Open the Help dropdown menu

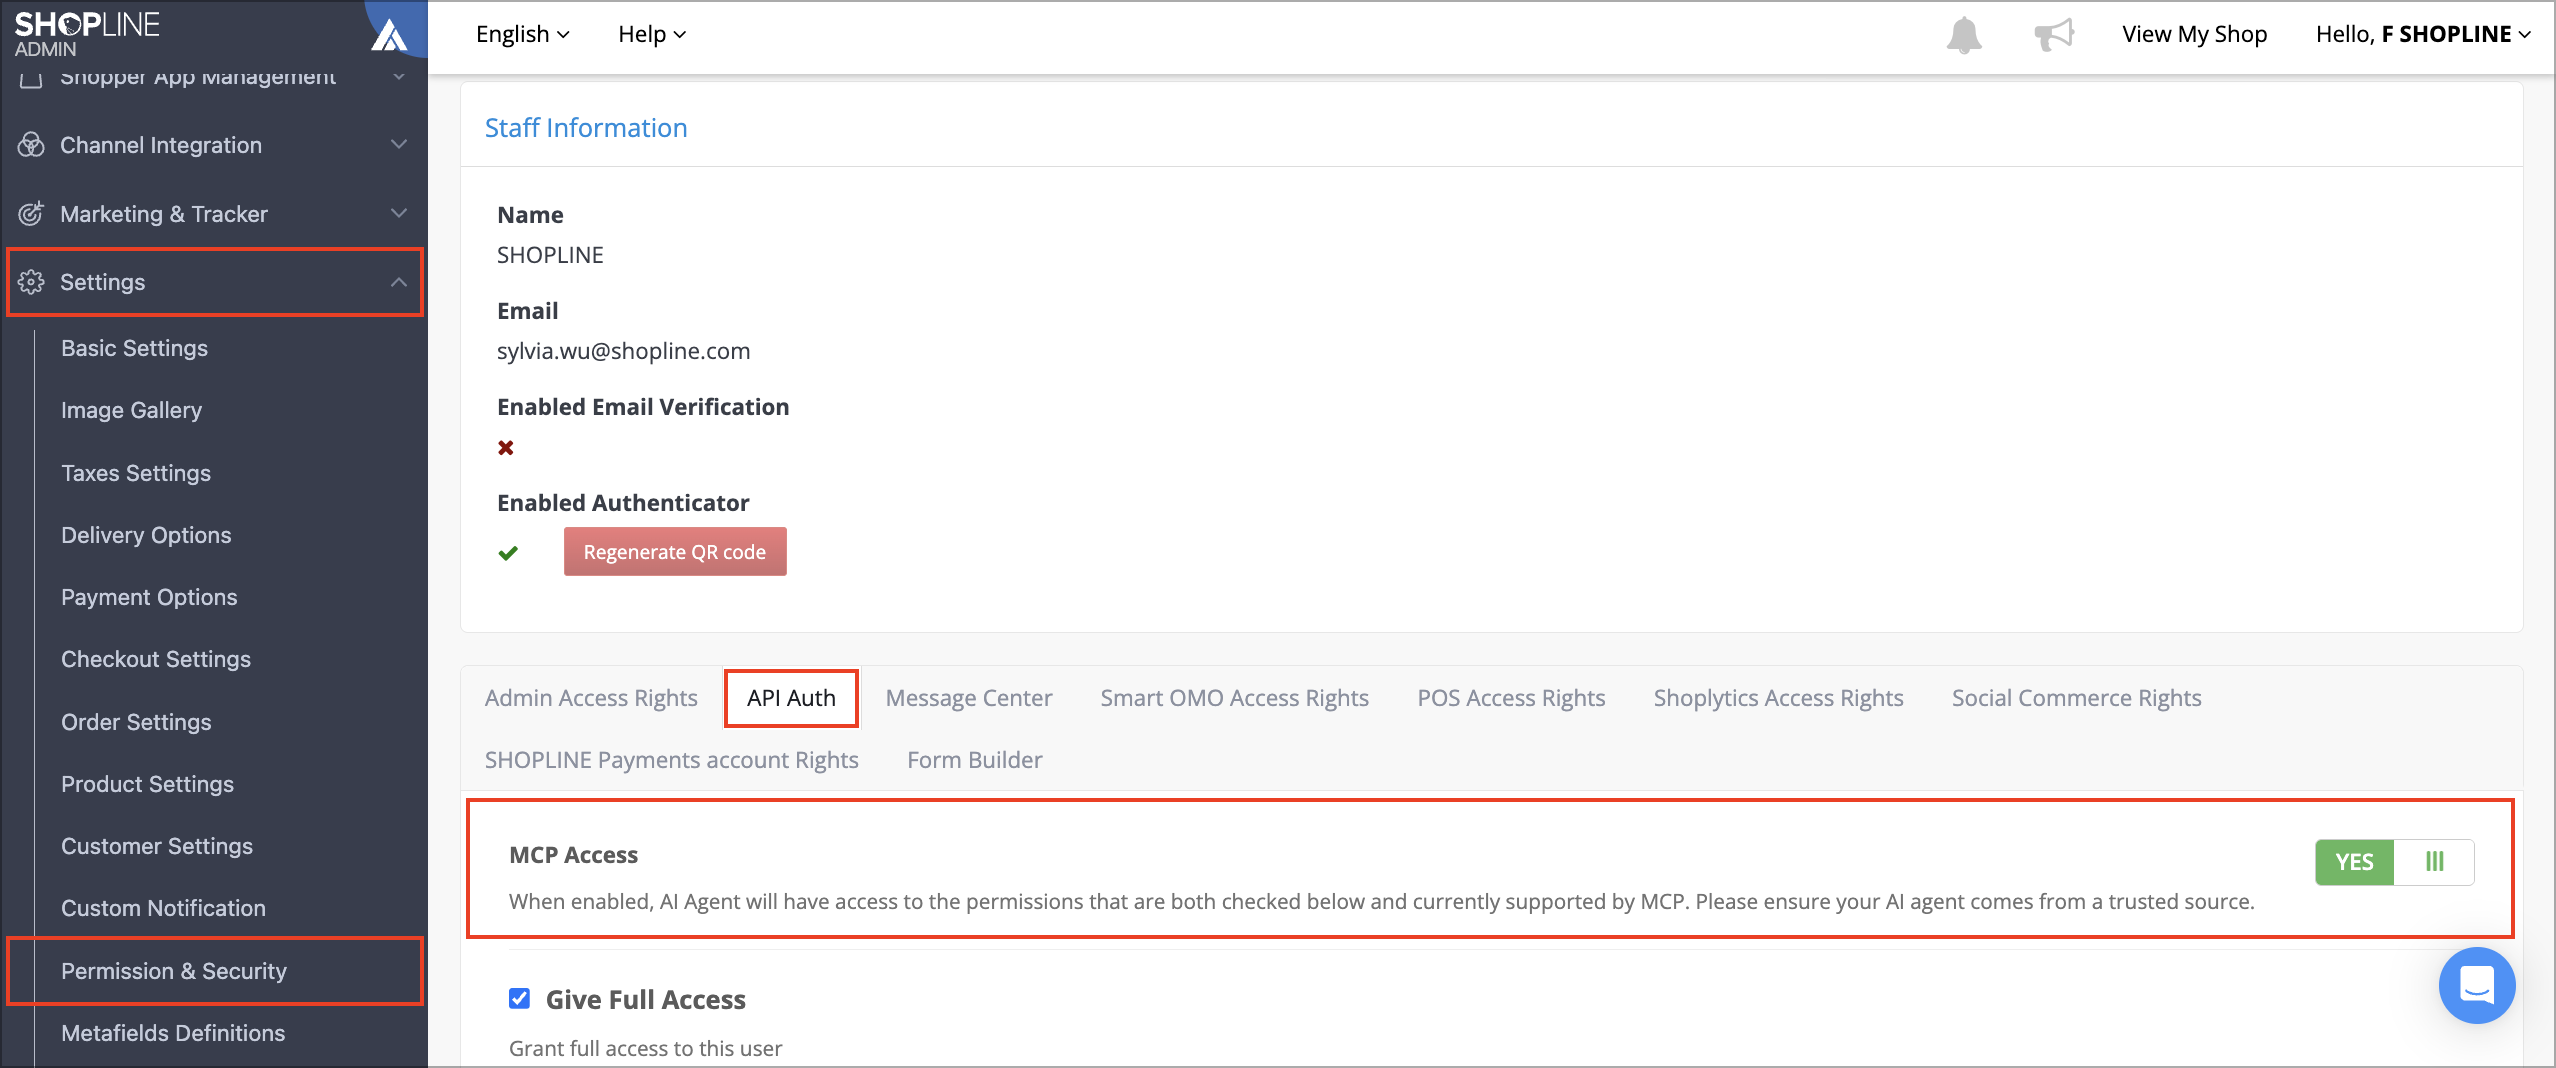(x=651, y=34)
